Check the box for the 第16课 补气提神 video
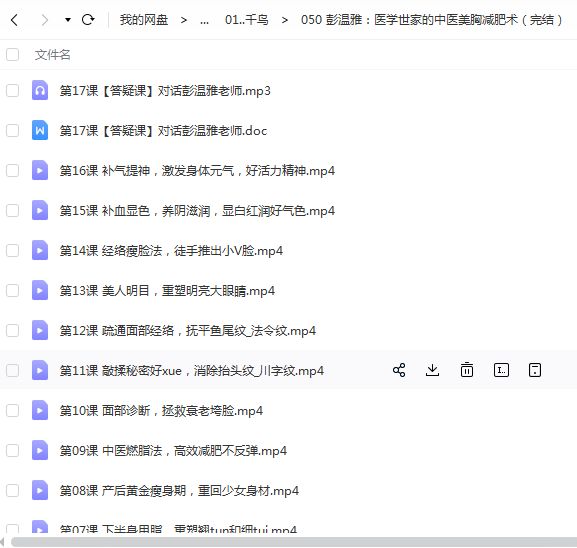The width and height of the screenshot is (577, 548). [13, 170]
